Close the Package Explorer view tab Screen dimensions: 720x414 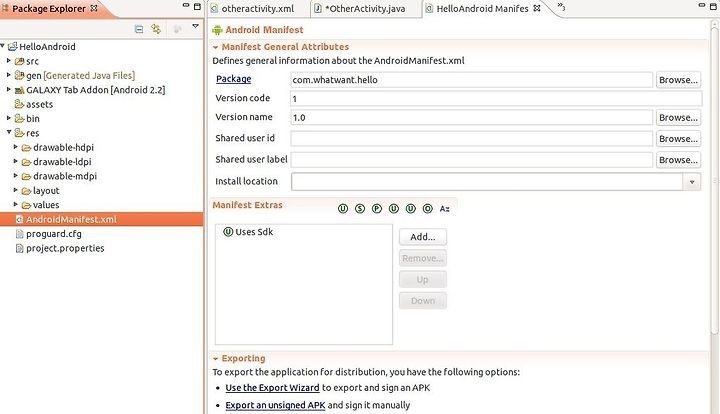[x=94, y=8]
